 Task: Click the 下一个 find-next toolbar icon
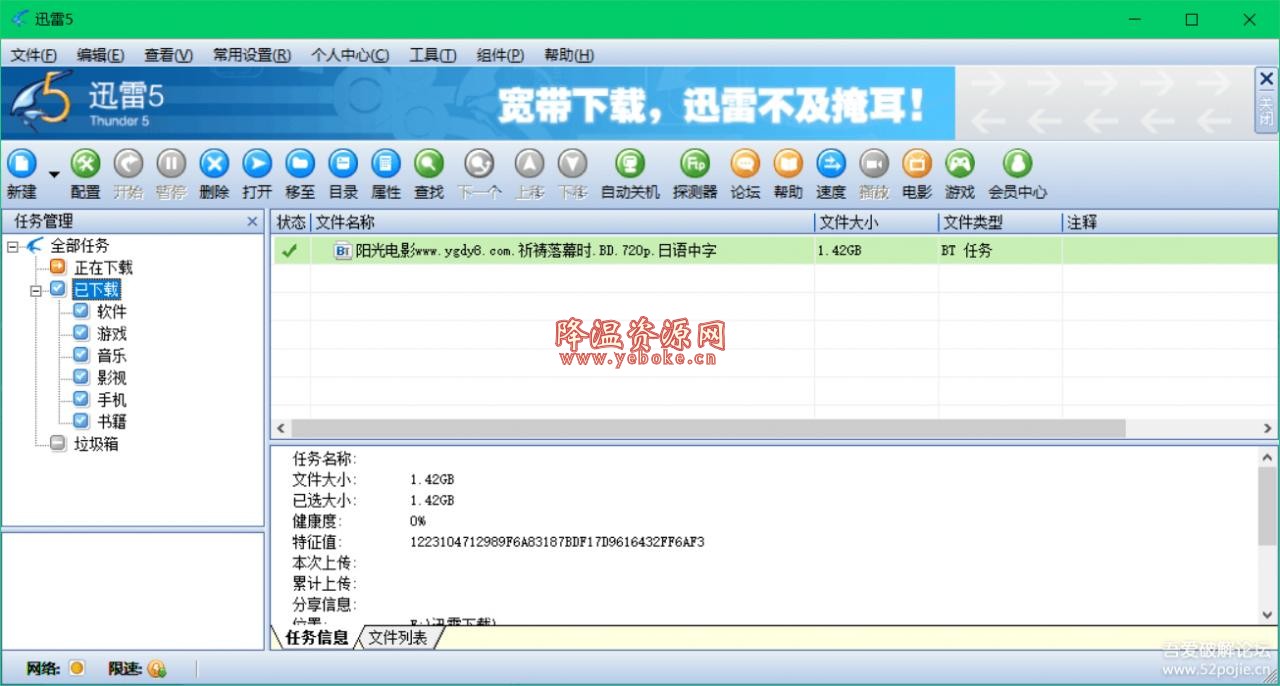click(480, 163)
